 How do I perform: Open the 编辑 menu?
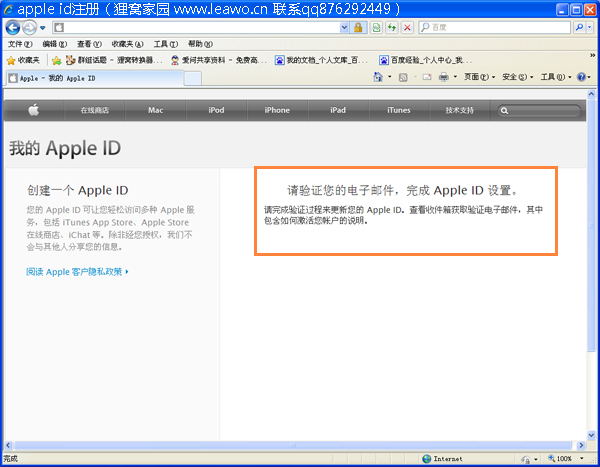55,44
